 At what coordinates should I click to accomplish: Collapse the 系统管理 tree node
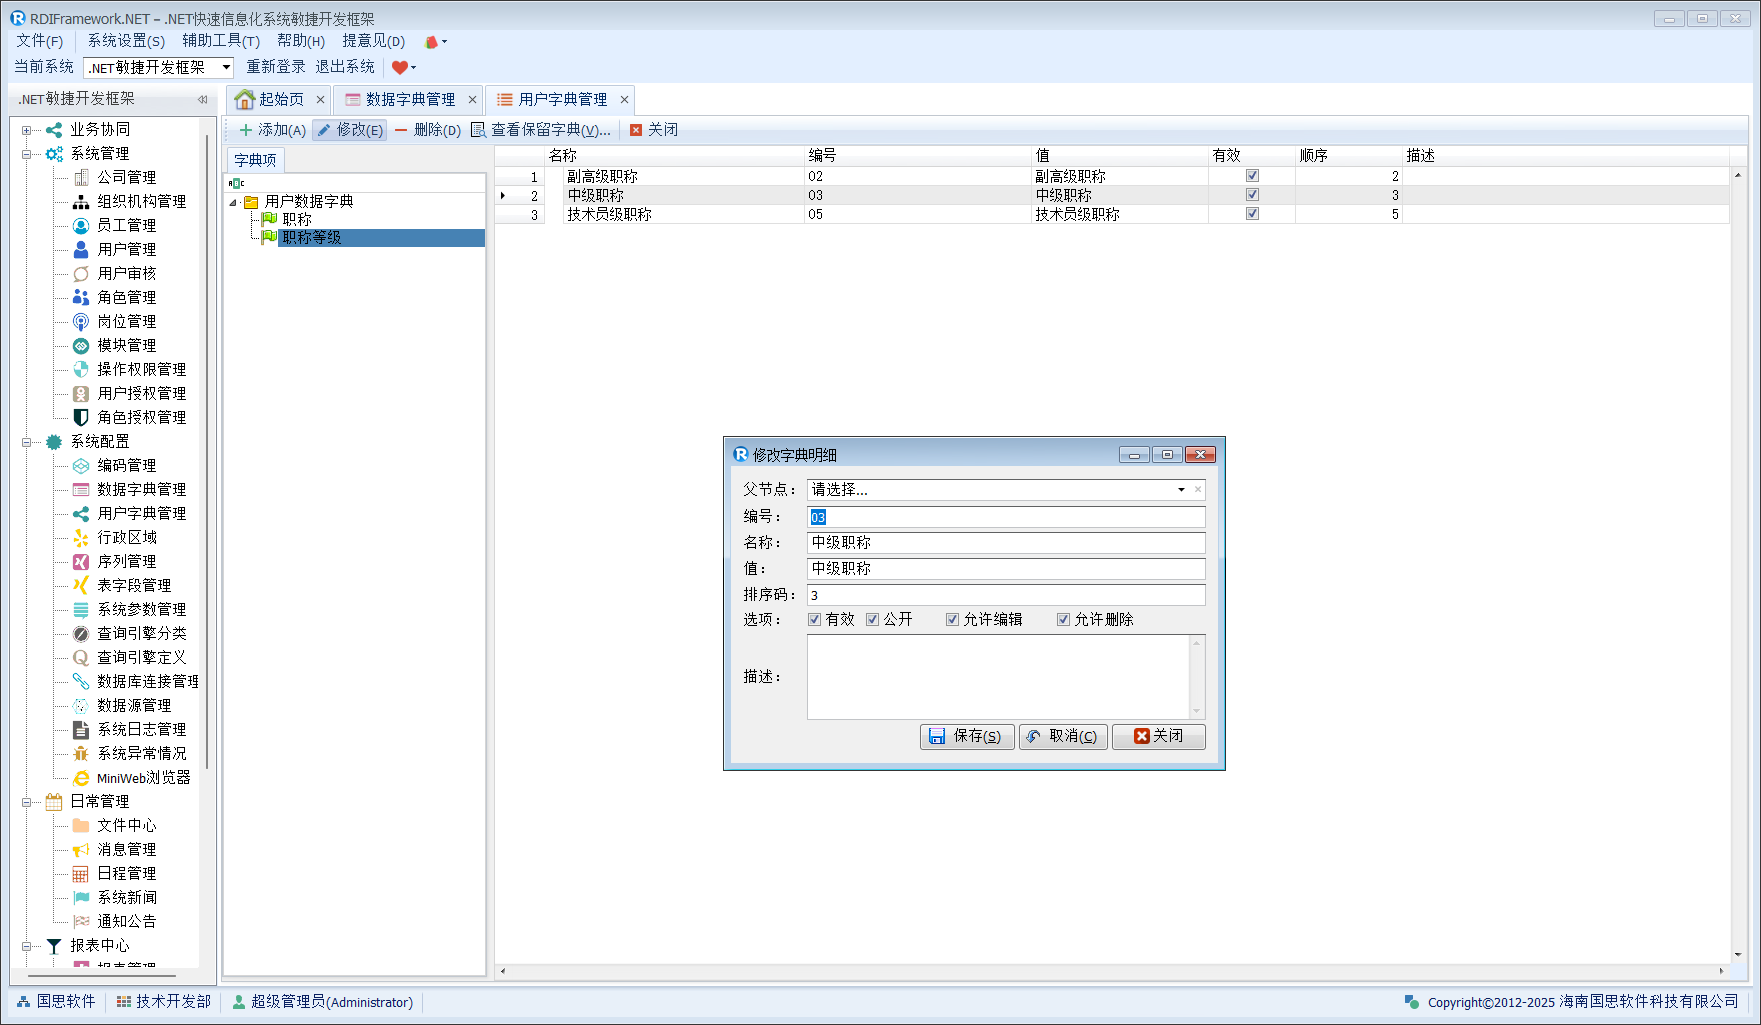(x=27, y=154)
